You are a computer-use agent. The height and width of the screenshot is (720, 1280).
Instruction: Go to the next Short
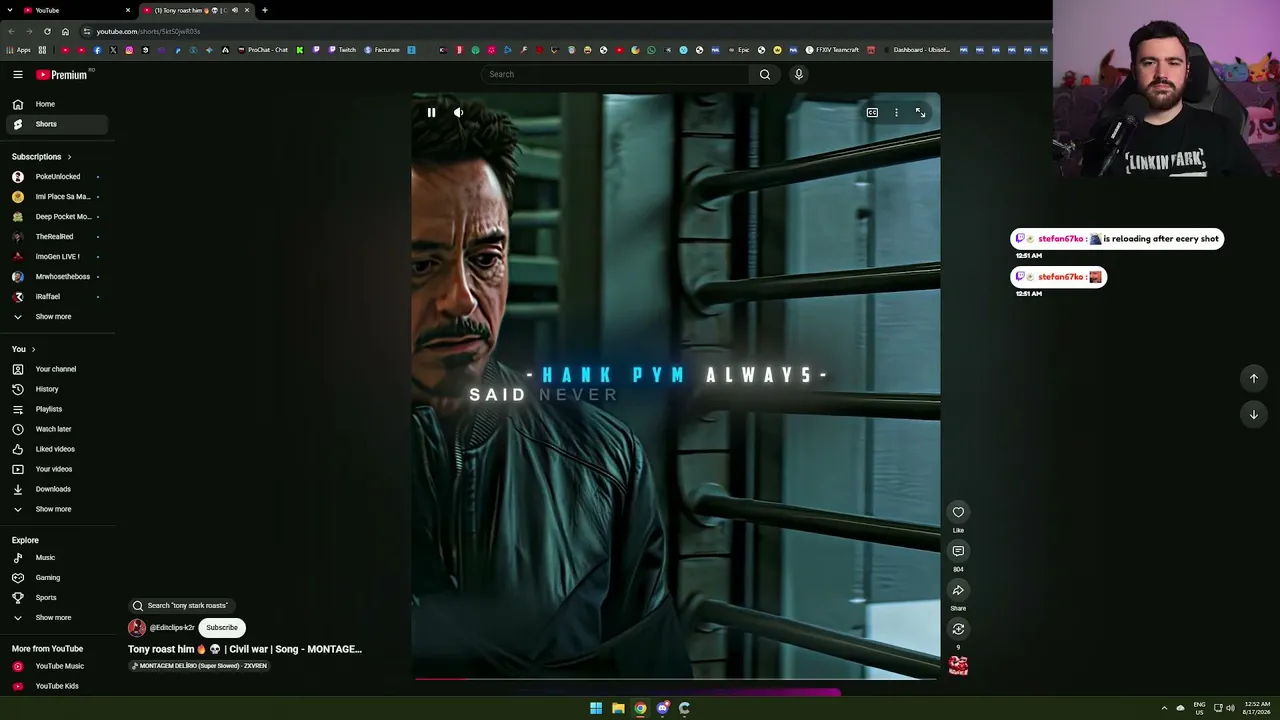coord(1253,414)
